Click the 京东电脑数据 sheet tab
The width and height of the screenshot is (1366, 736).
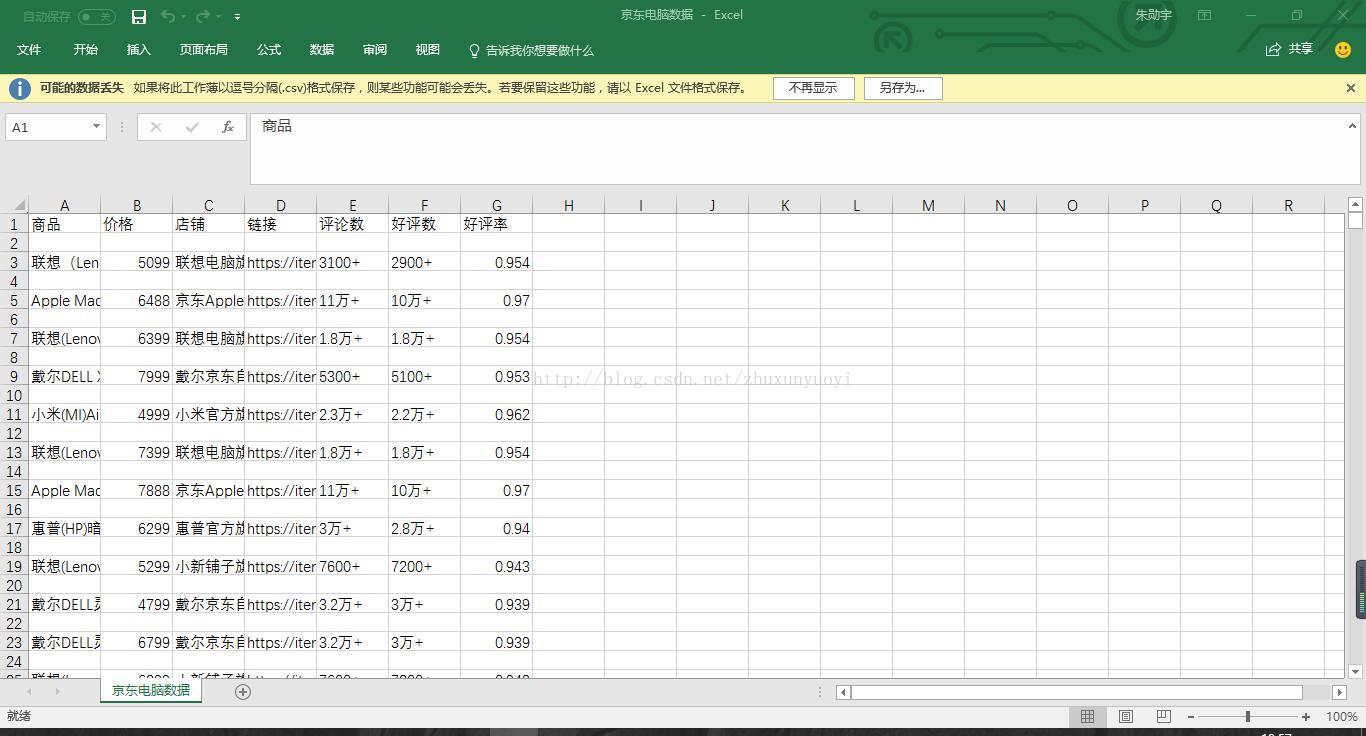coord(151,690)
